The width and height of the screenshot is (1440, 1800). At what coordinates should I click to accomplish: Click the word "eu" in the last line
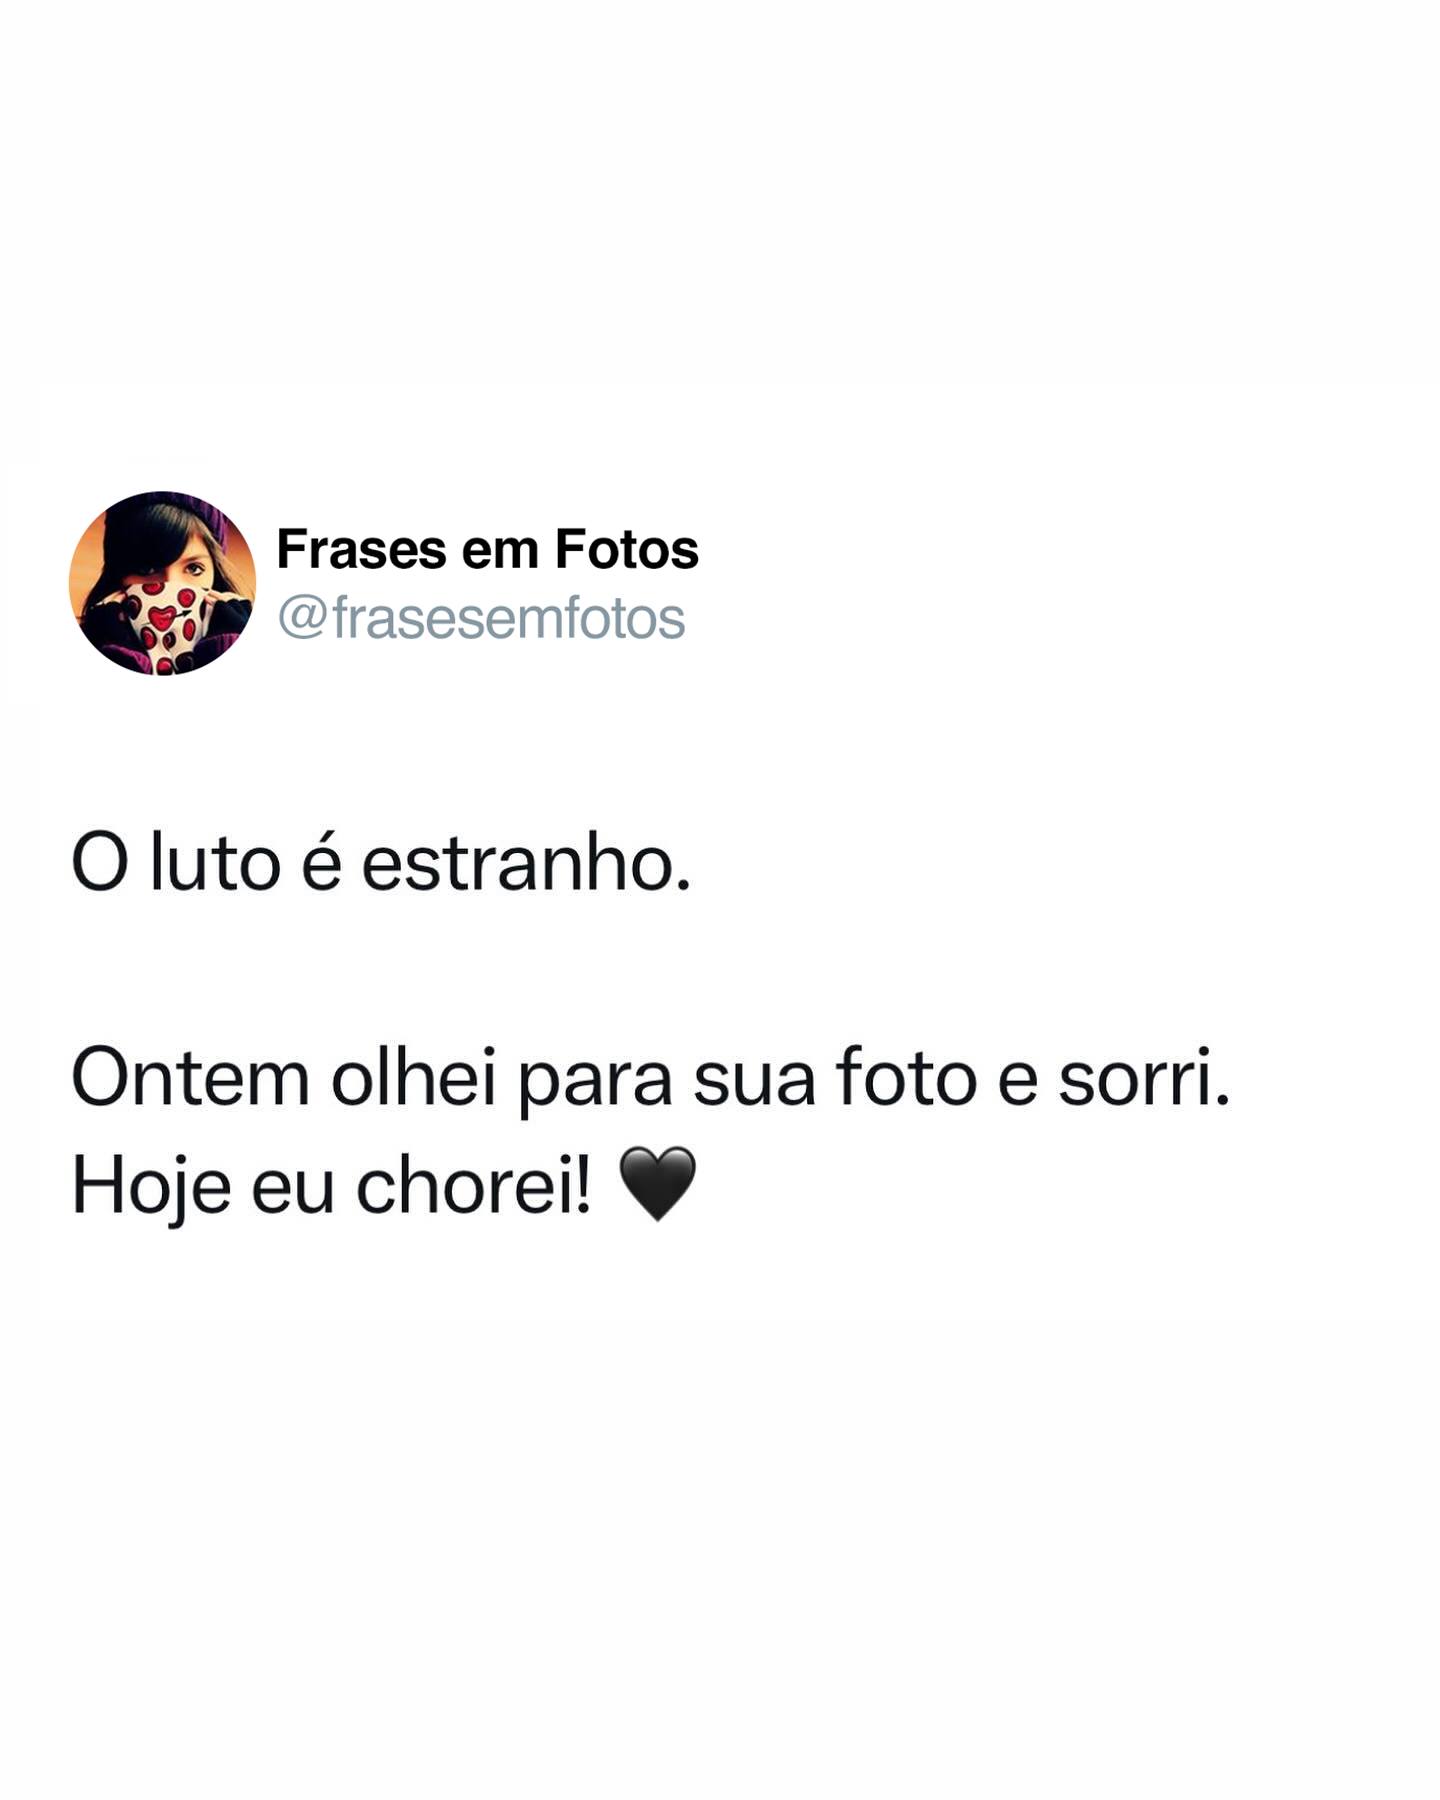click(292, 1190)
